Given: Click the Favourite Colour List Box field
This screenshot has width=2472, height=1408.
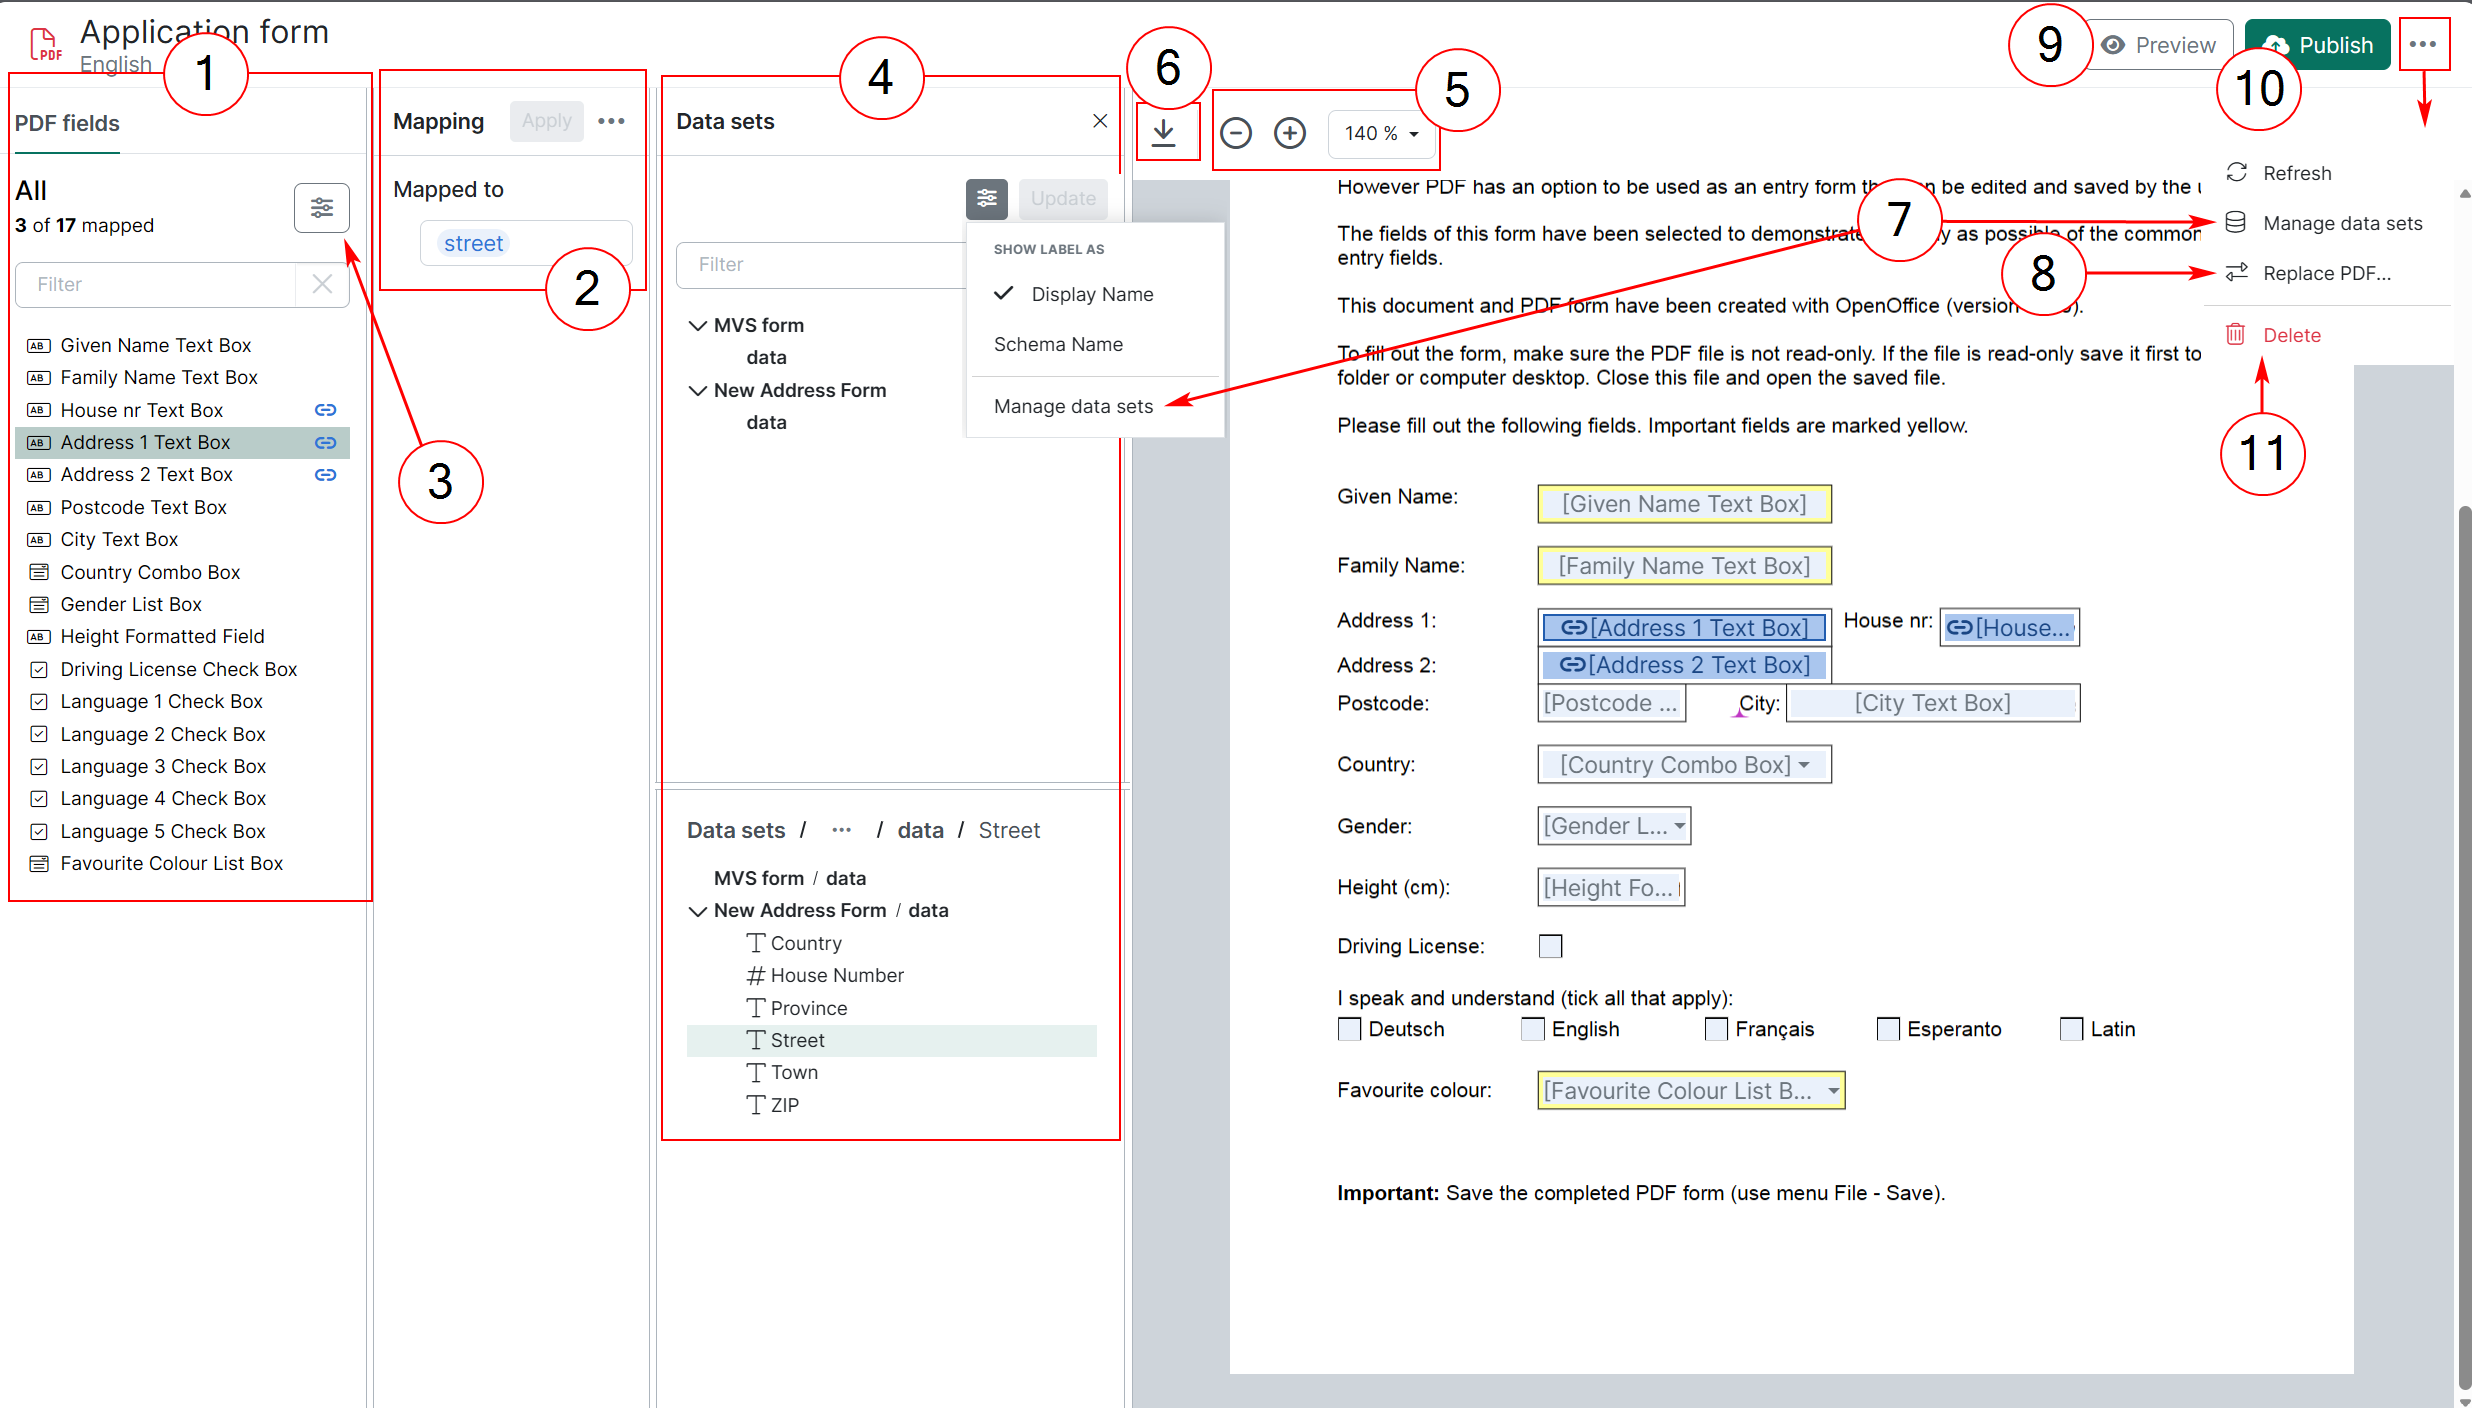Looking at the screenshot, I should pyautogui.click(x=1690, y=1091).
